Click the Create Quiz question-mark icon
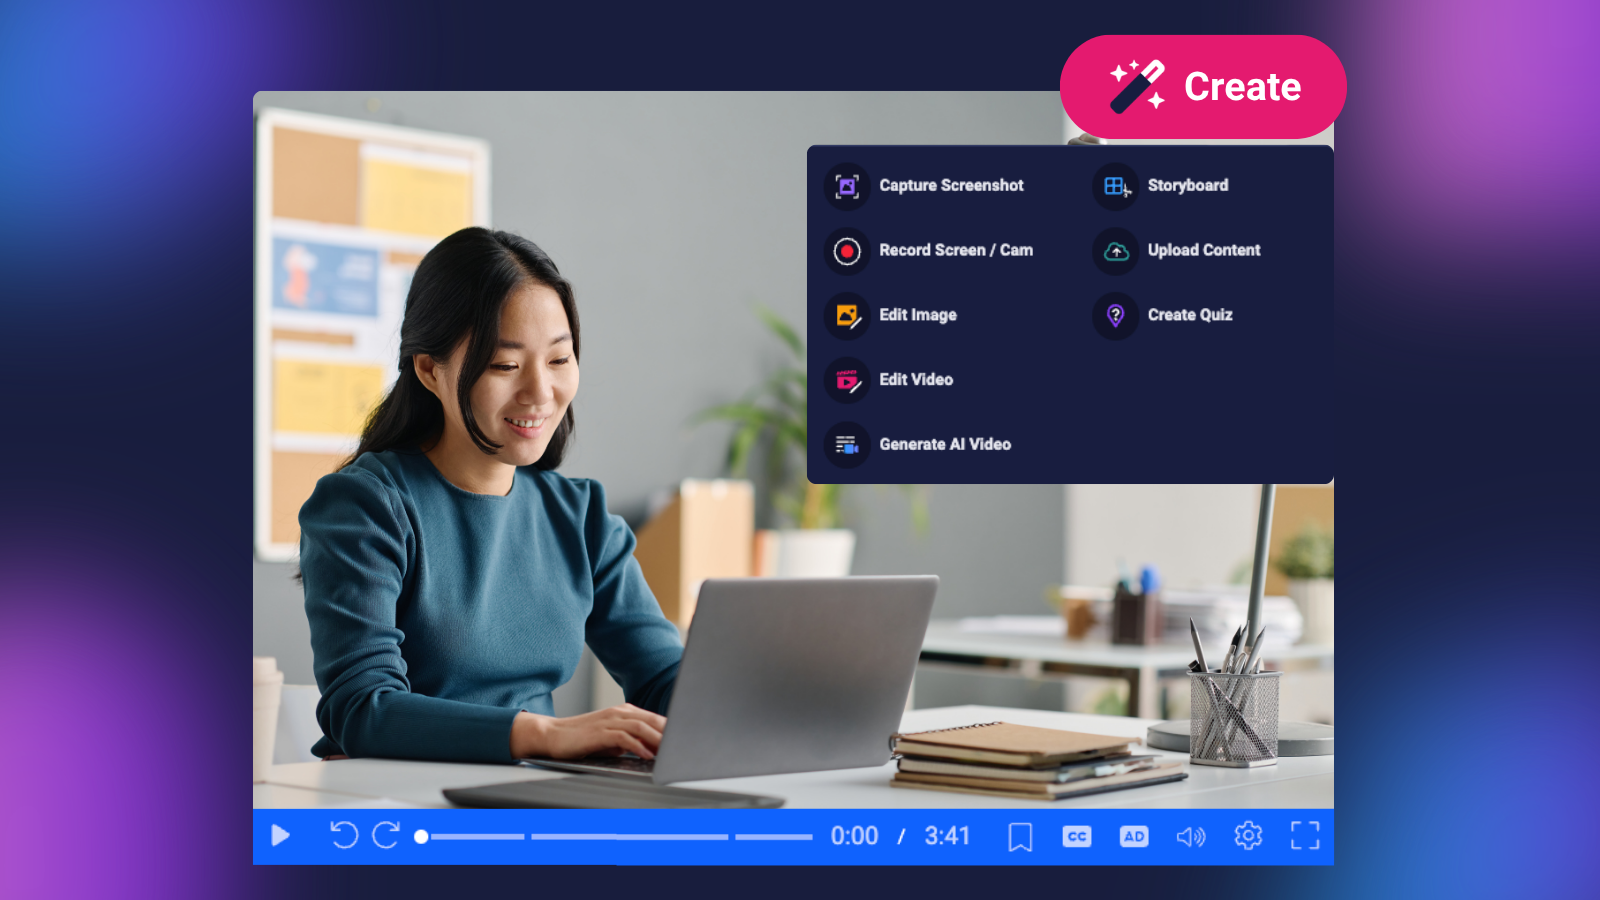Image resolution: width=1600 pixels, height=900 pixels. (x=1116, y=316)
